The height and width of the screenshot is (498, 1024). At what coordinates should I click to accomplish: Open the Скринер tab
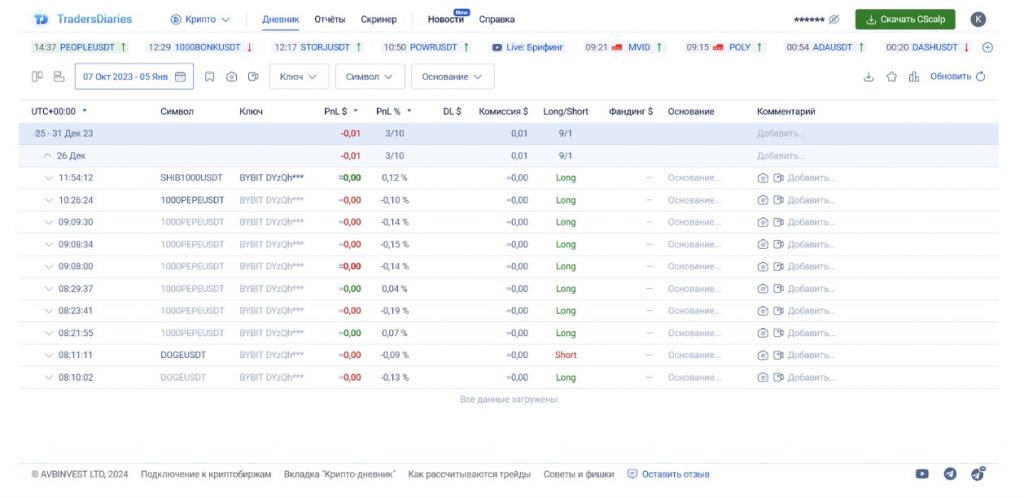click(379, 19)
